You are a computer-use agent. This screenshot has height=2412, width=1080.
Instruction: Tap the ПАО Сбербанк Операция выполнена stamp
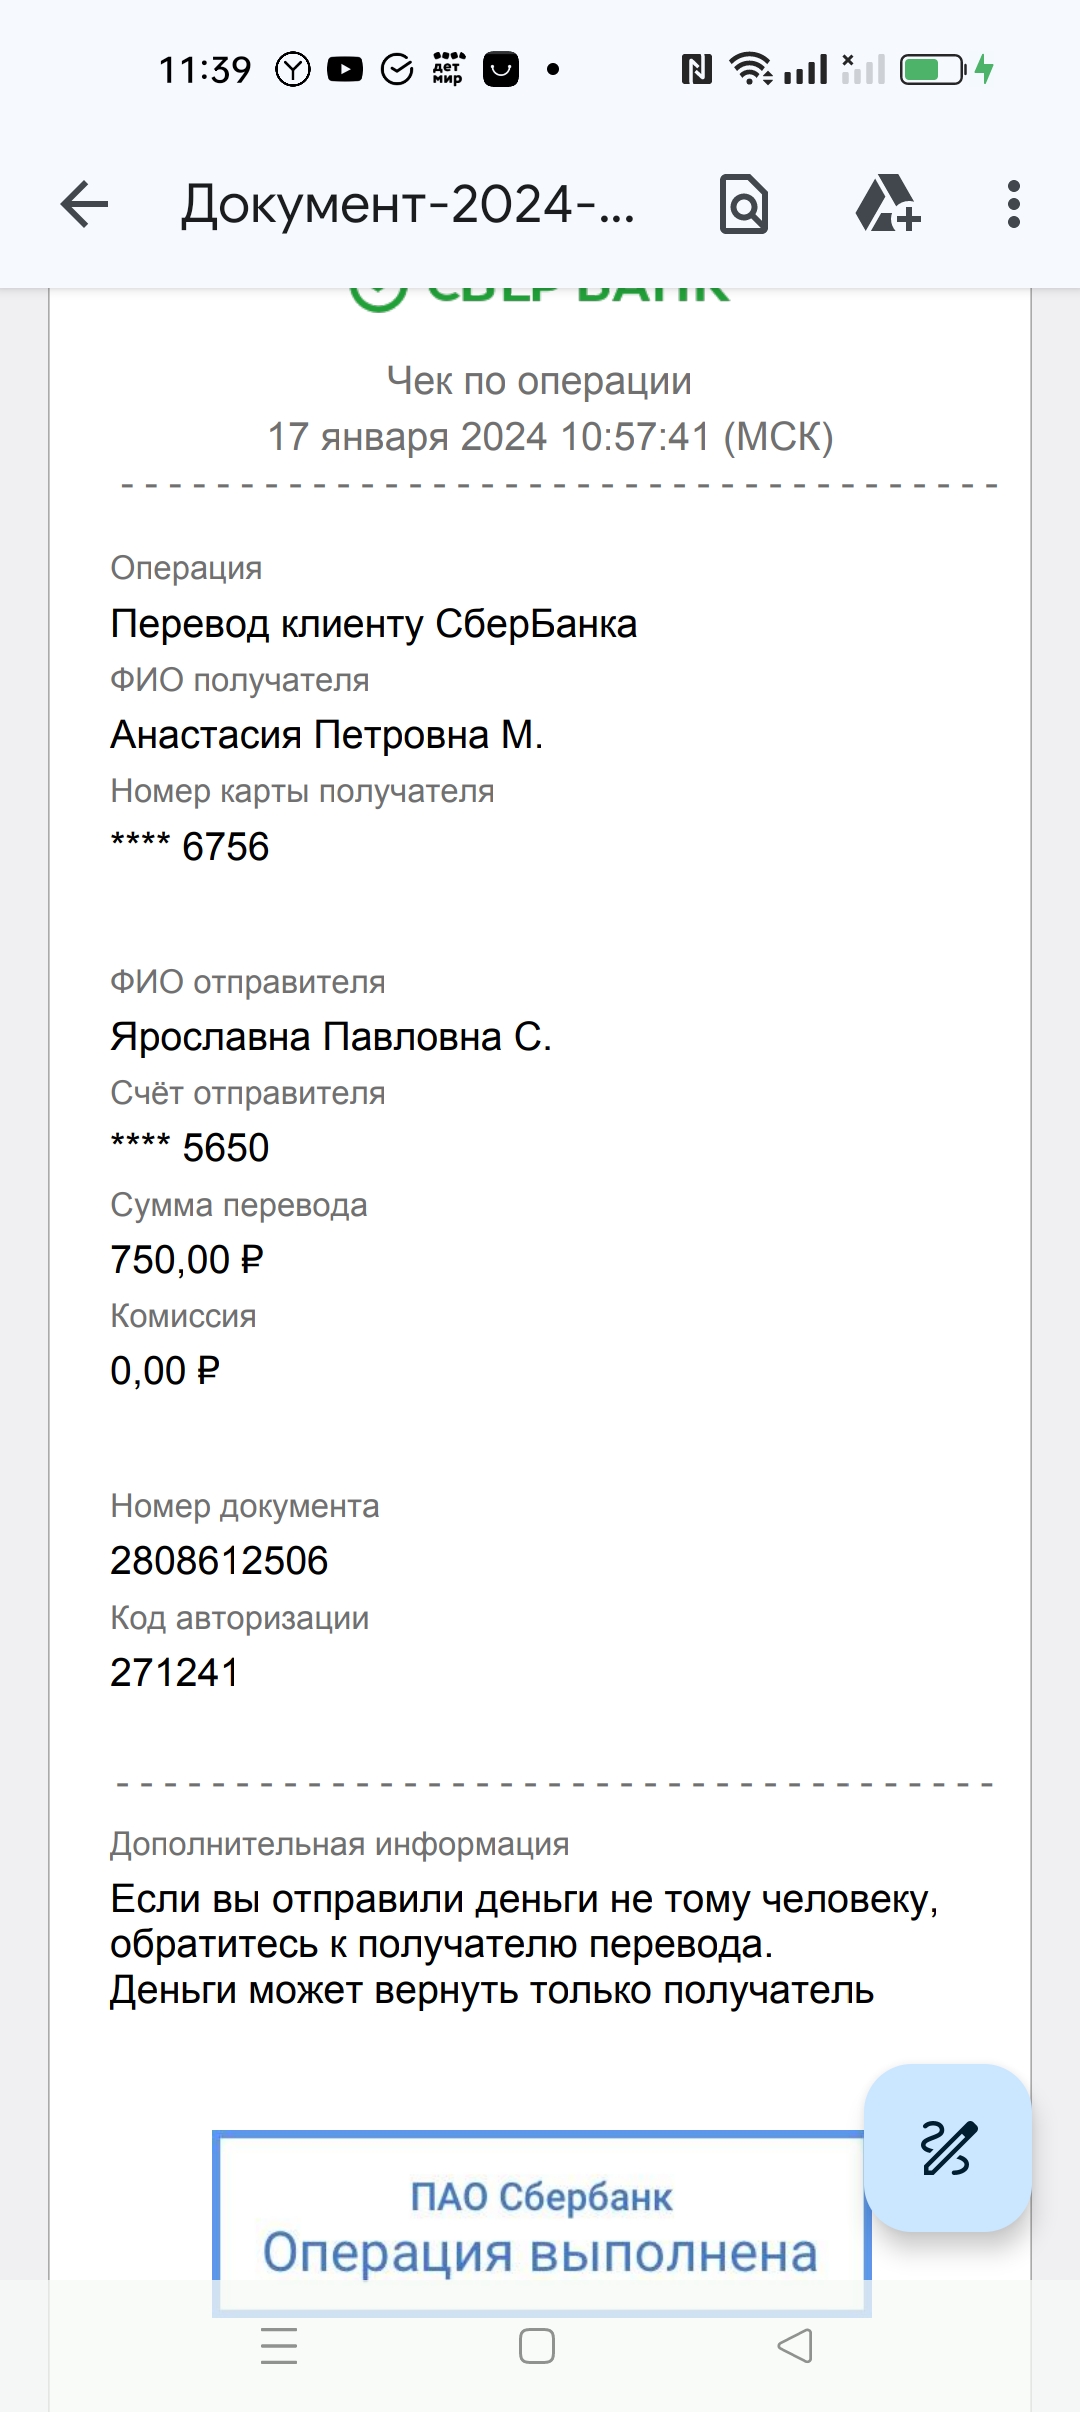click(x=541, y=2224)
